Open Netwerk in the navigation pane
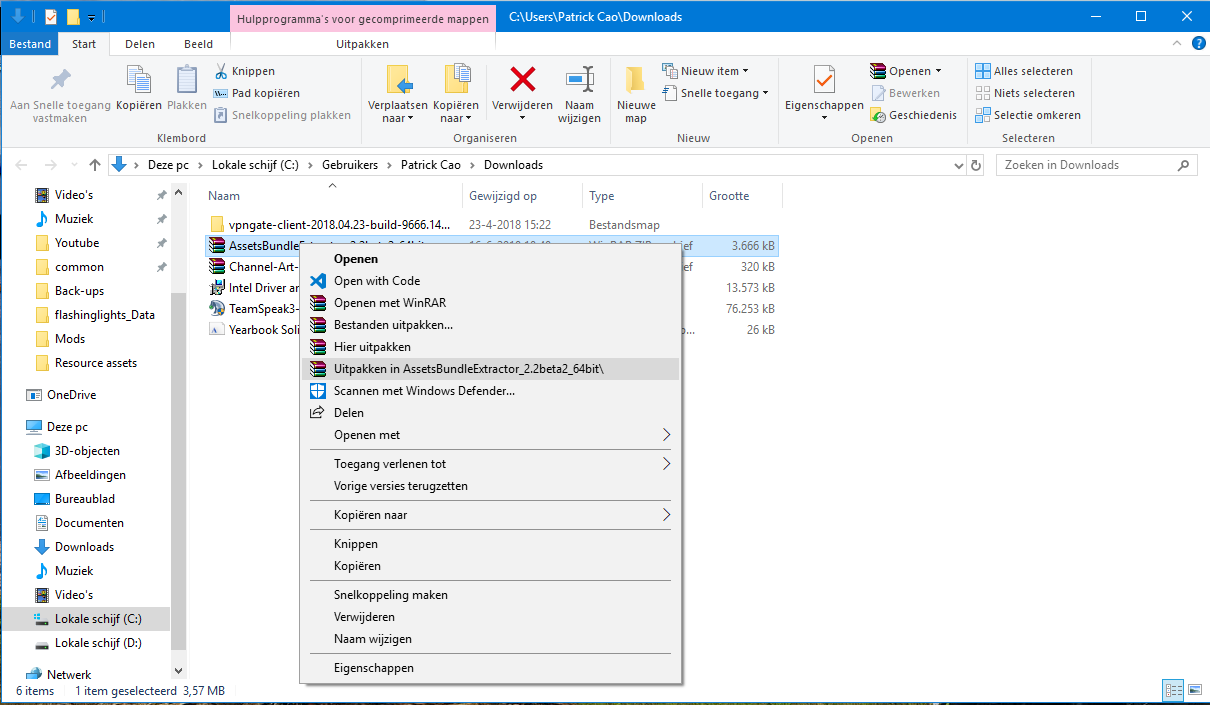Screen dimensions: 1210x705 click(69, 675)
